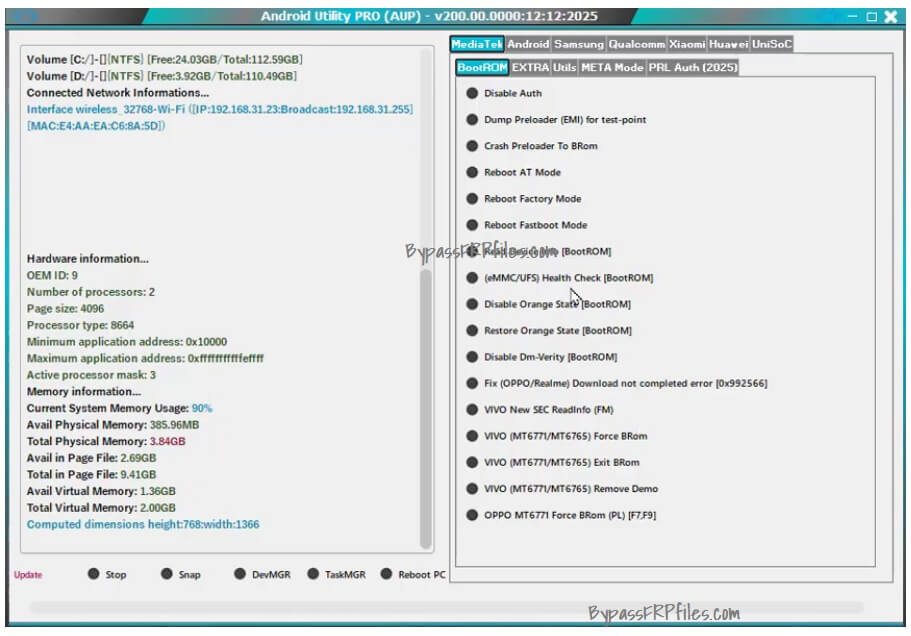The width and height of the screenshot is (911, 636).
Task: Choose the VIVO Remove Demo option
Action: (x=559, y=488)
